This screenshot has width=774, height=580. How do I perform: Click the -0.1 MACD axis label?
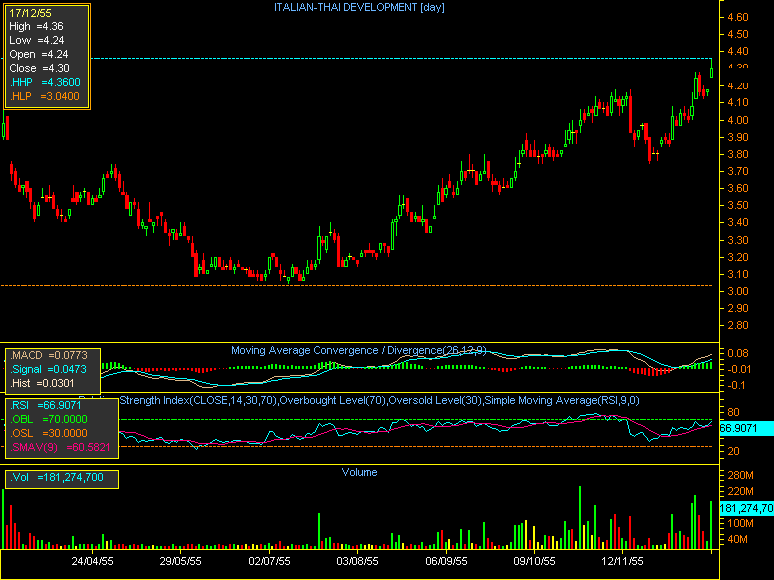pos(736,386)
